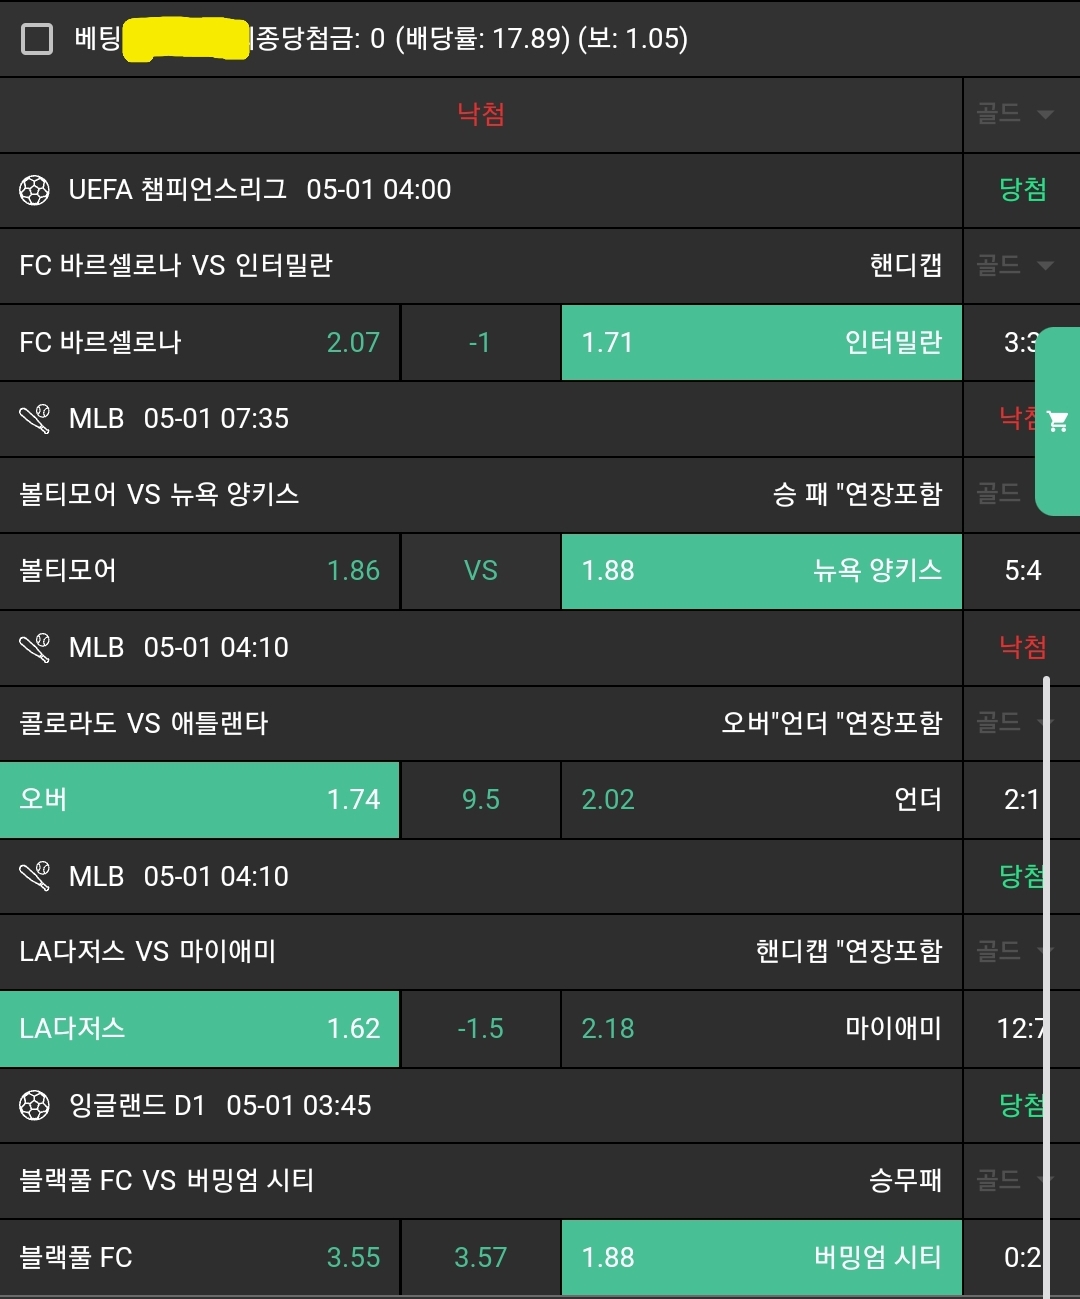Screen dimensions: 1080x1299
Task: Expand 골드 dropdown on FC 바르셀로나 row
Action: 1015,265
